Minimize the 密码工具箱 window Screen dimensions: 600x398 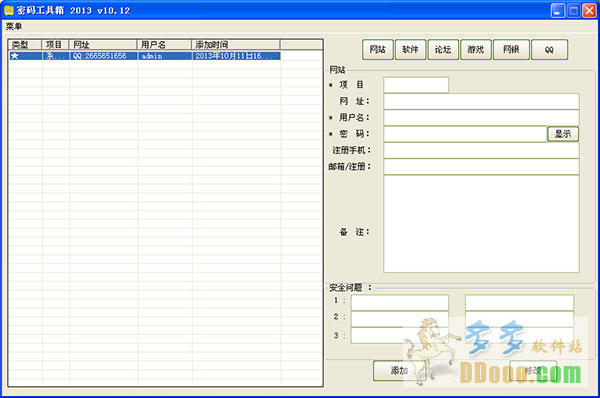(x=558, y=10)
